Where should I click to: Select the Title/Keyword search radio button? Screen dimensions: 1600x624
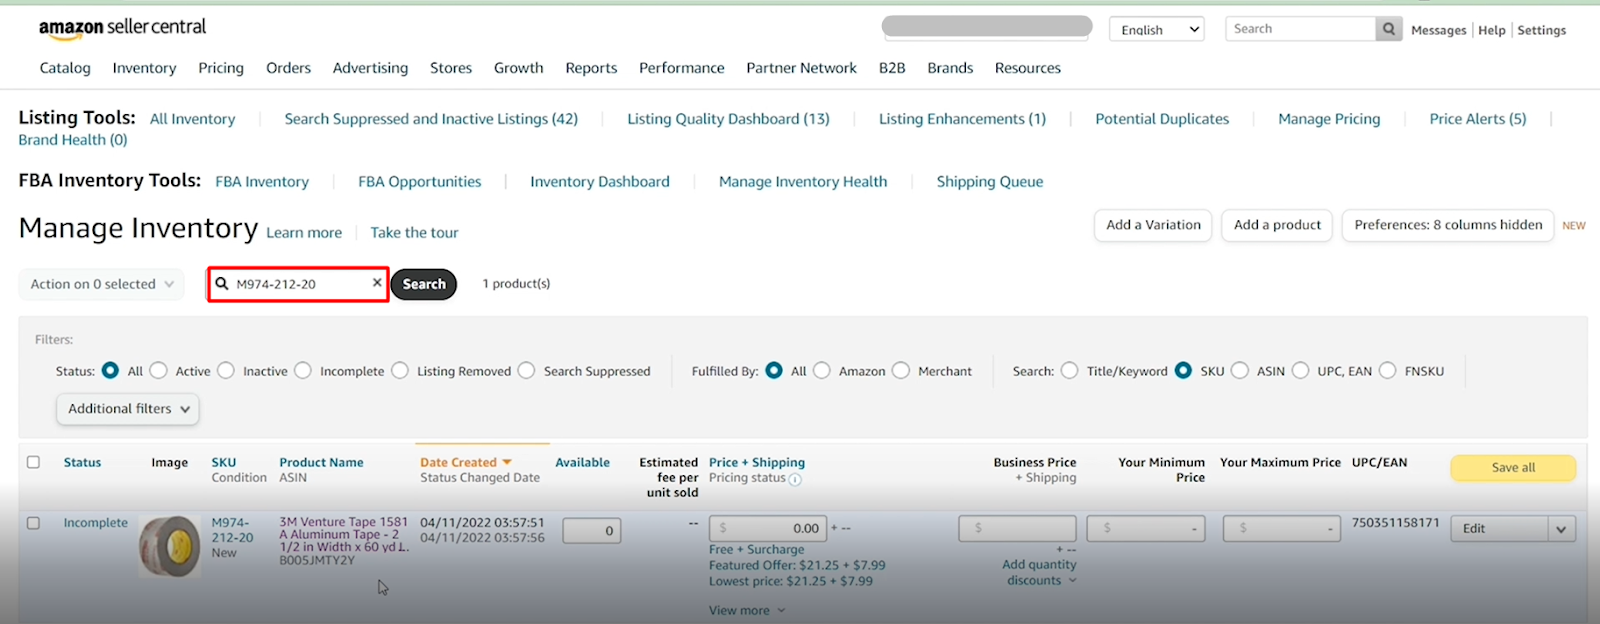[x=1070, y=371]
